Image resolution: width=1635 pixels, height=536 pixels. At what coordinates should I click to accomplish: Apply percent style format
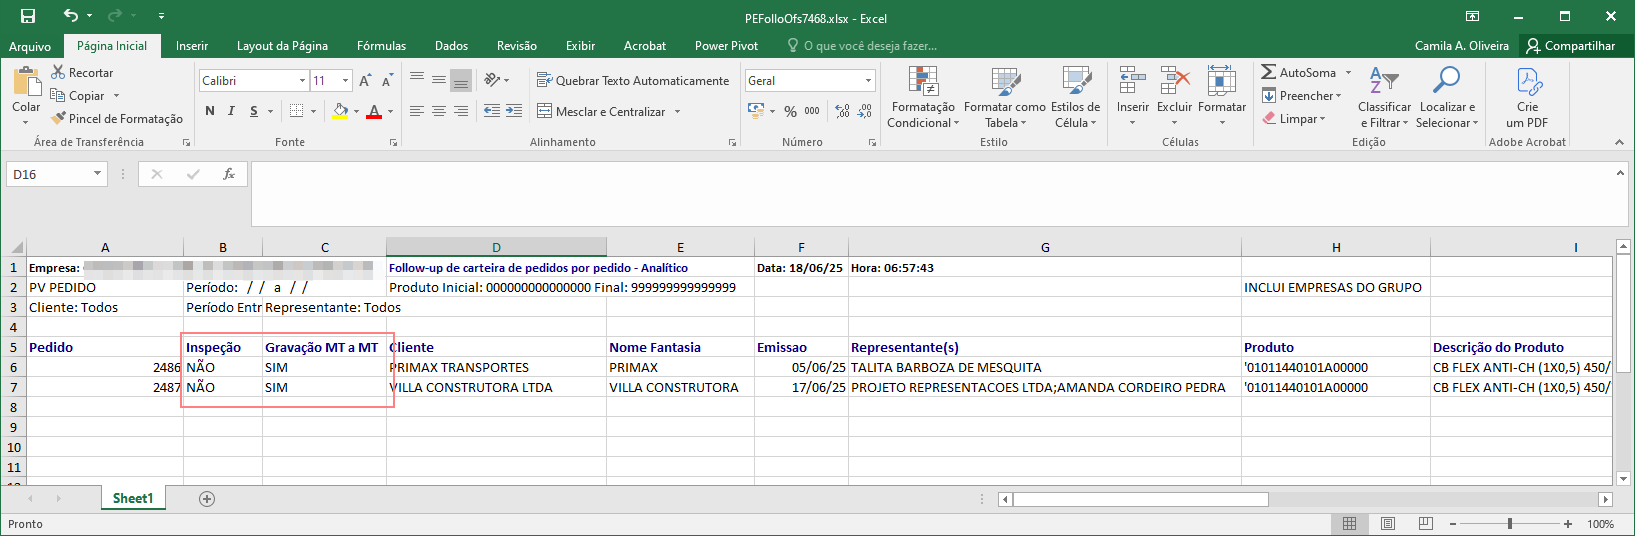click(790, 111)
